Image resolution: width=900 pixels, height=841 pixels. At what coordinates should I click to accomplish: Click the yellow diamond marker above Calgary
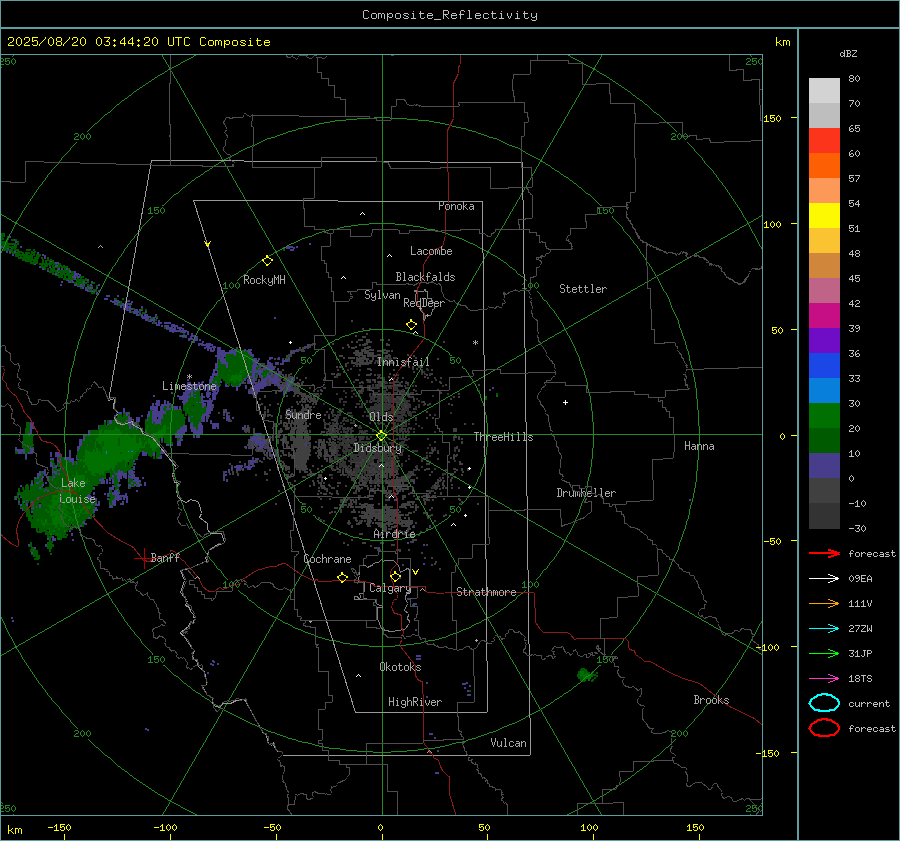[x=395, y=576]
